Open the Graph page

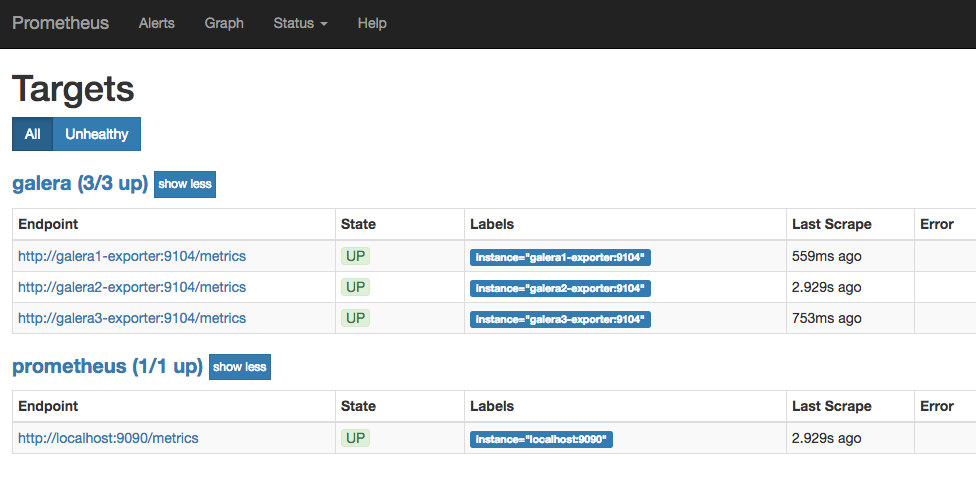224,23
